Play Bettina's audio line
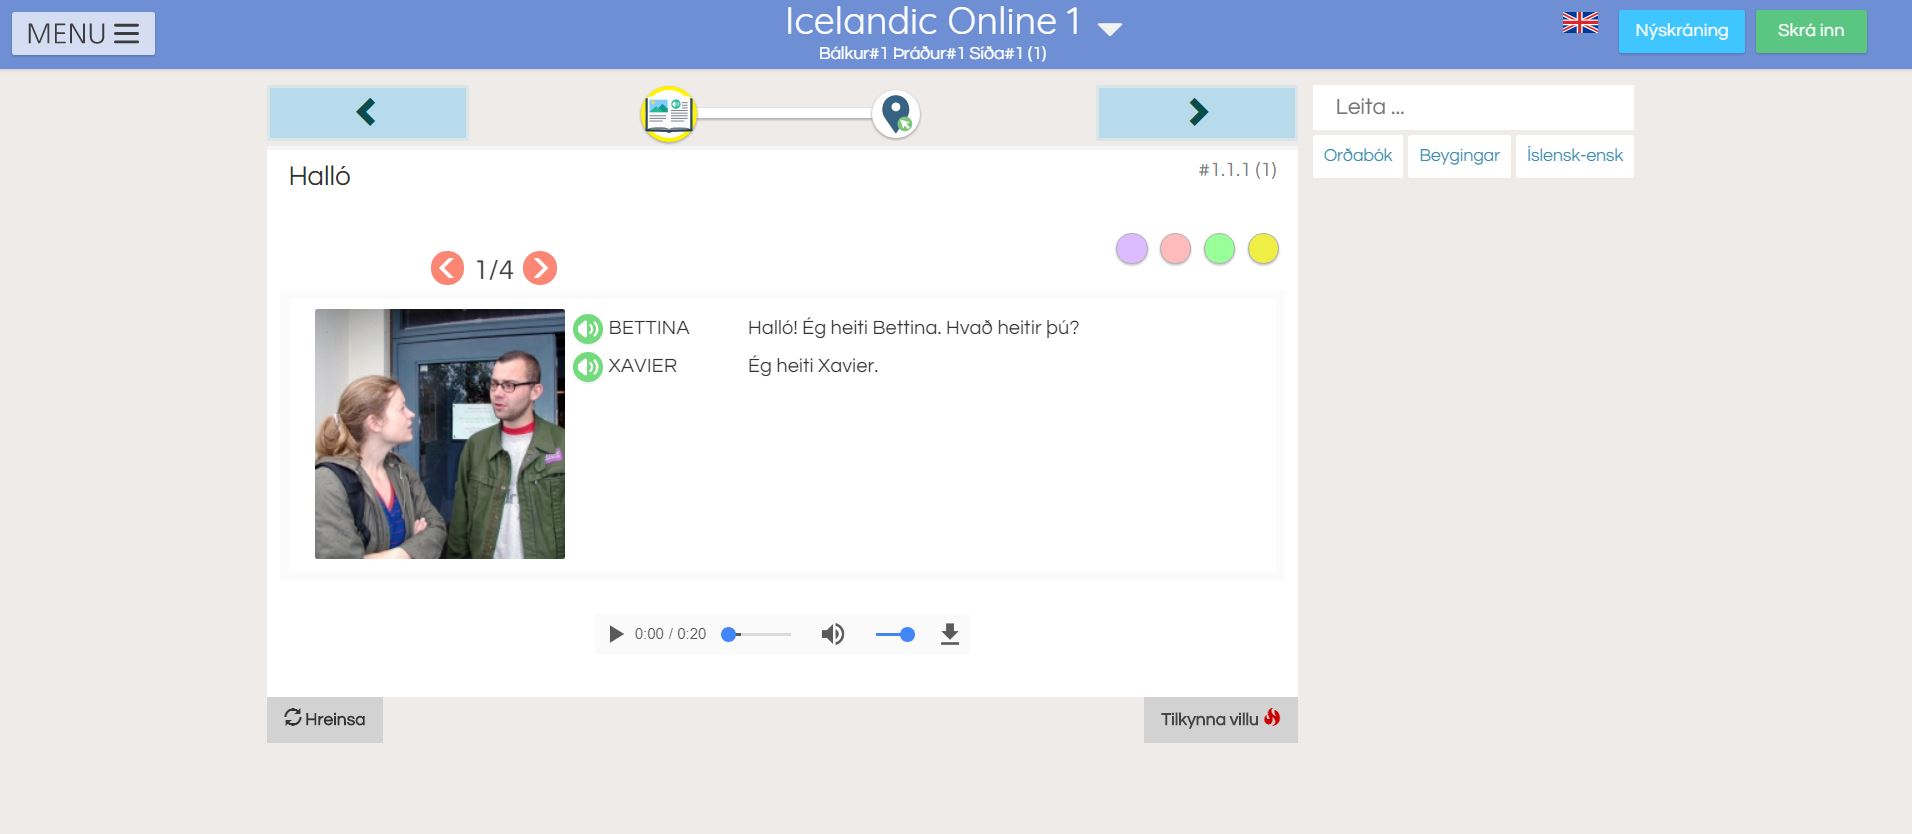Screen dimensions: 1912x834 pos(587,328)
